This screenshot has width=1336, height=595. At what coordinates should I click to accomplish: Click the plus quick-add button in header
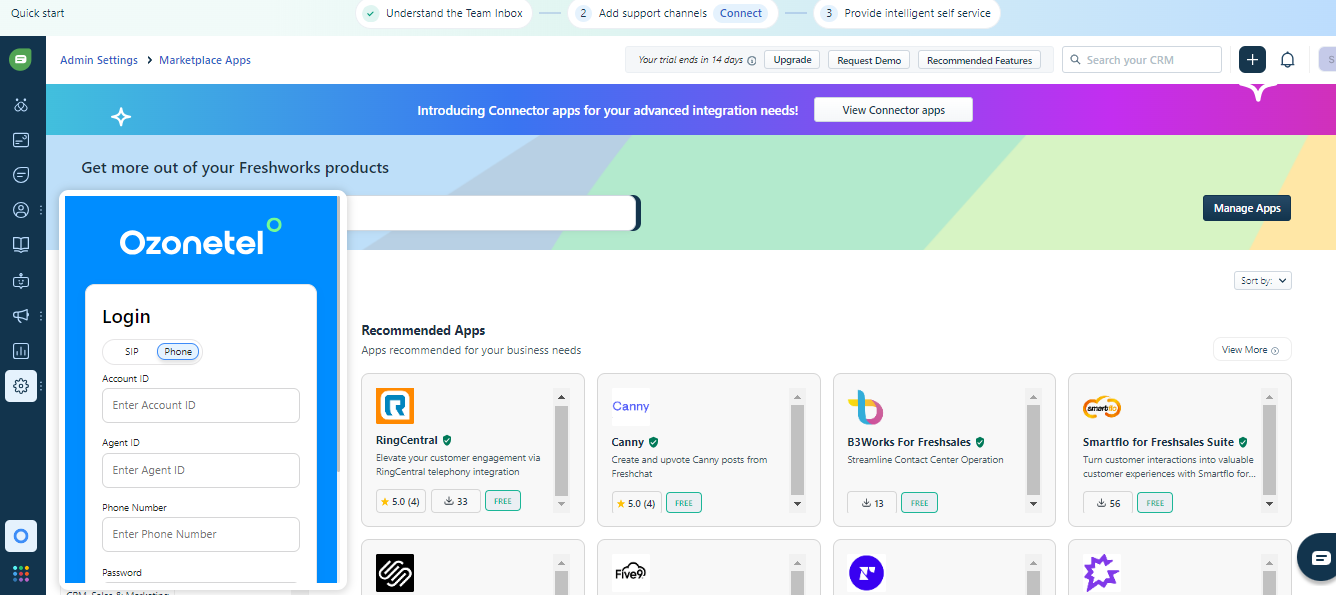[1252, 60]
